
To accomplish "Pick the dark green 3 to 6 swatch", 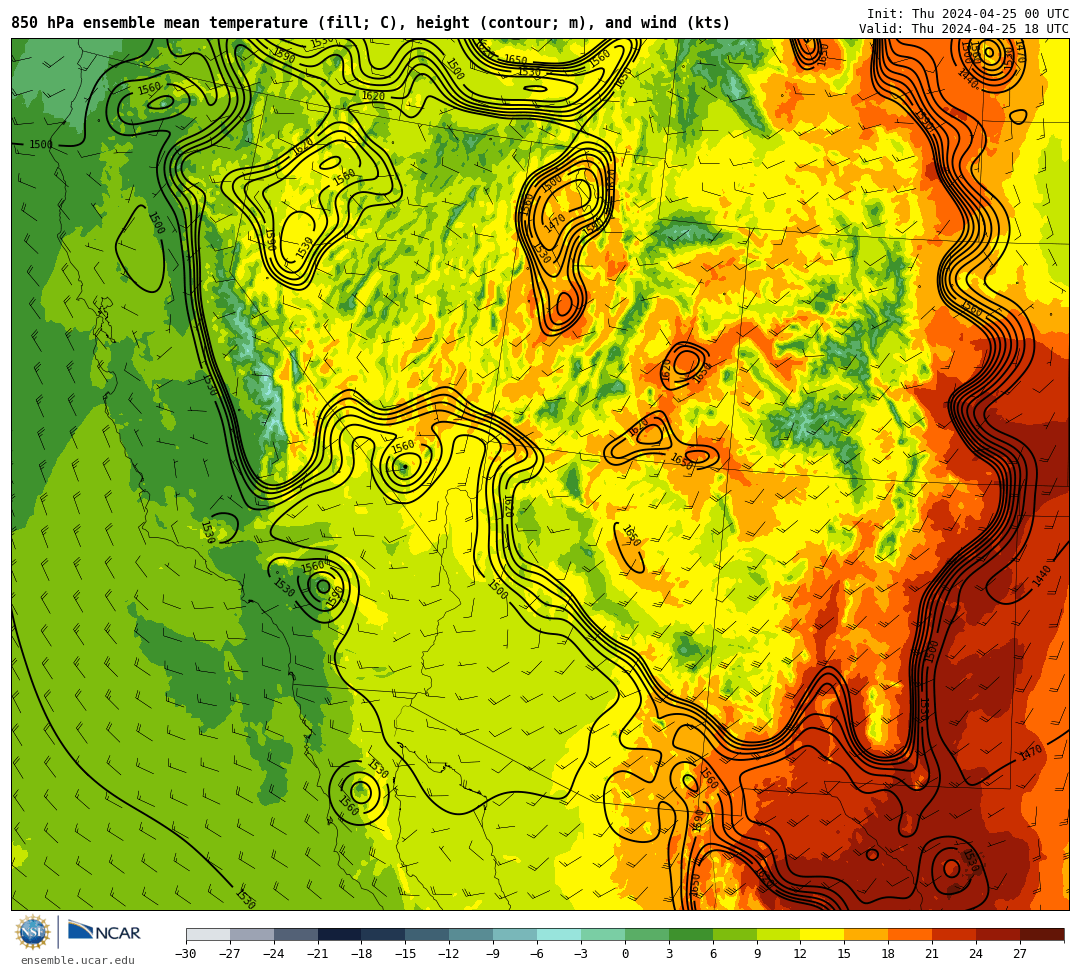I will coord(691,934).
